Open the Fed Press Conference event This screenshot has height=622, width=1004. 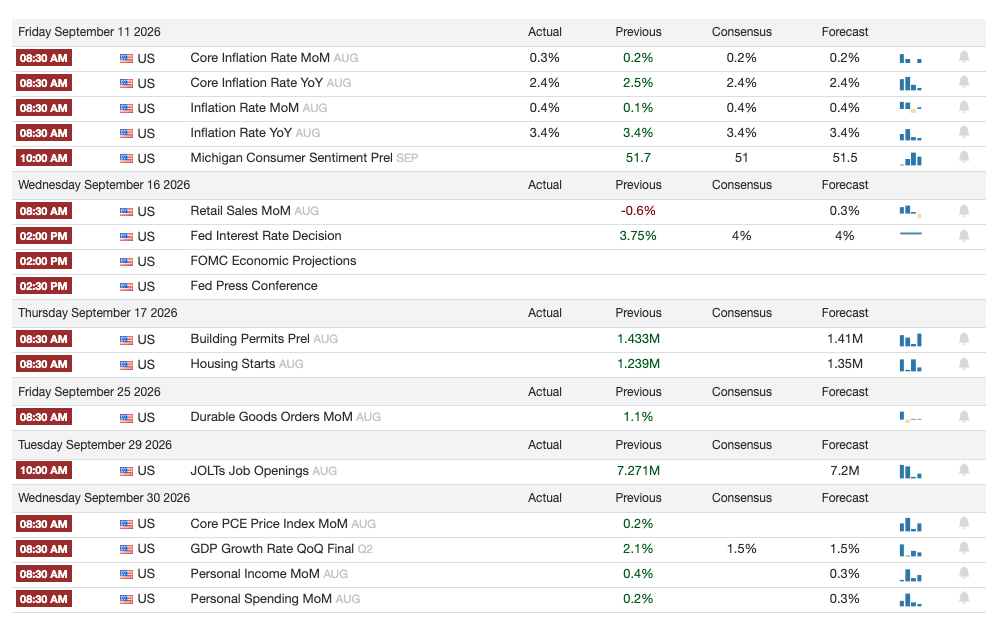[x=254, y=286]
